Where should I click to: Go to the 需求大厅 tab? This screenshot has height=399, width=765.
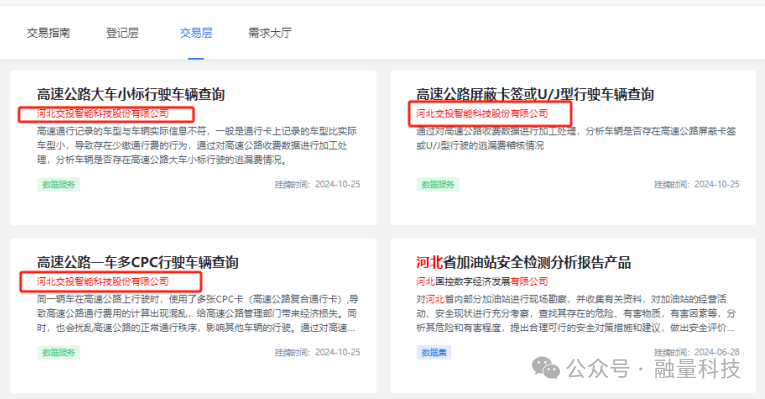click(270, 33)
